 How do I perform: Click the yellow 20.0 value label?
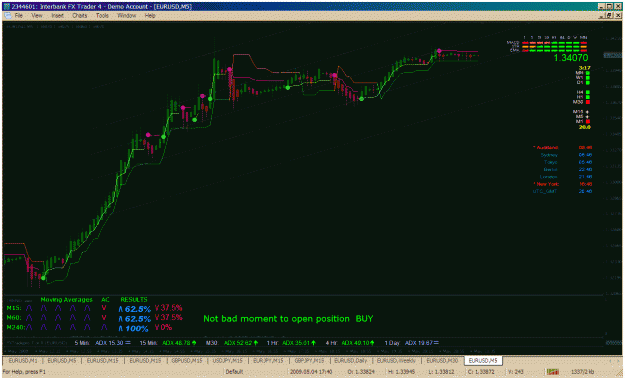tap(584, 127)
